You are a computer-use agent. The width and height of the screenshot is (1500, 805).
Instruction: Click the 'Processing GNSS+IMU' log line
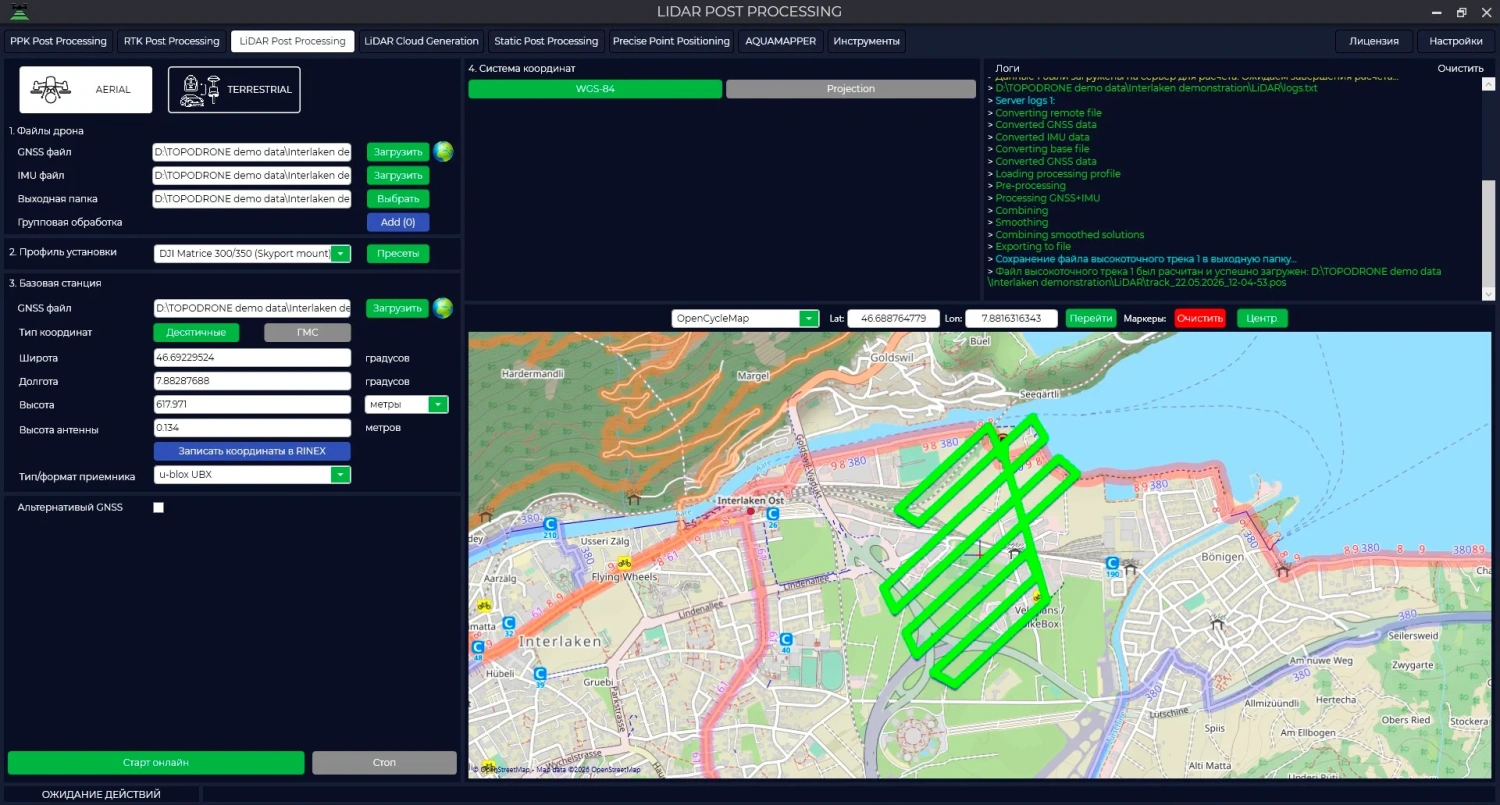[x=1047, y=198]
